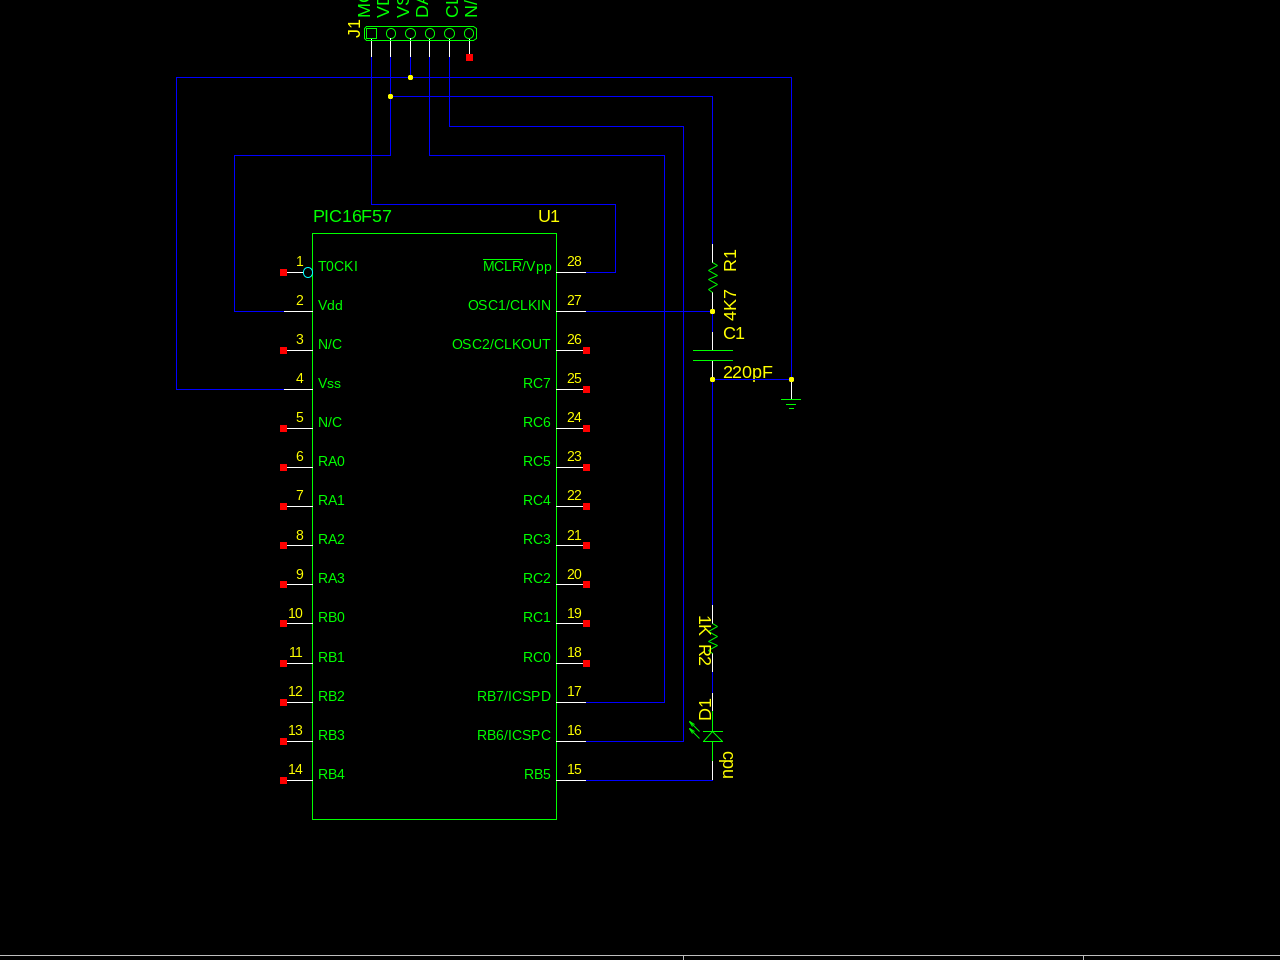Image resolution: width=1280 pixels, height=960 pixels.
Task: Select the PIC16F57 microcontroller symbol U1
Action: [434, 525]
